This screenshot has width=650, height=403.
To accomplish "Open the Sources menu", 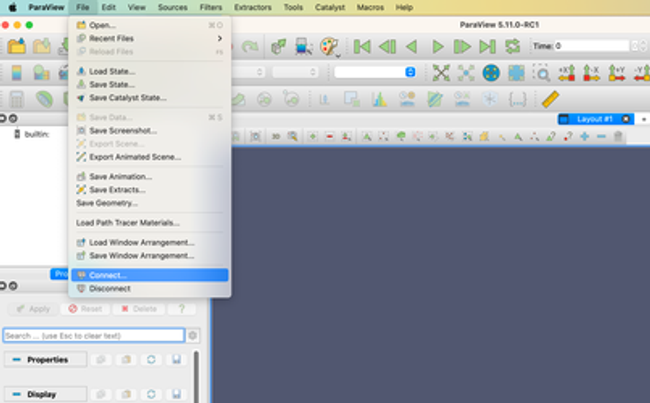I will pos(172,7).
